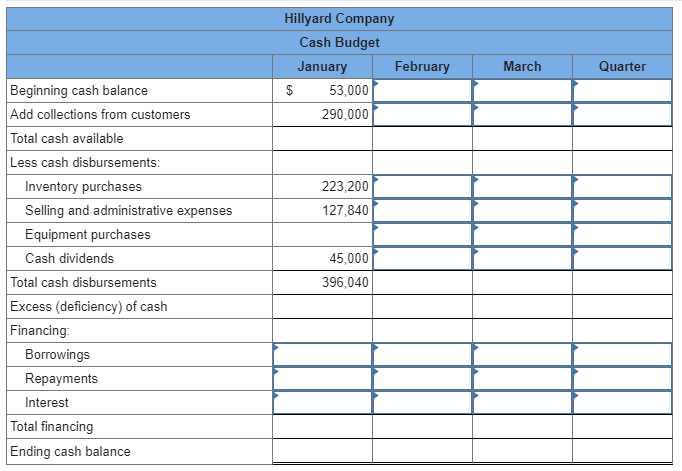682x471 pixels.
Task: Click the Interest row label
Action: pos(47,402)
